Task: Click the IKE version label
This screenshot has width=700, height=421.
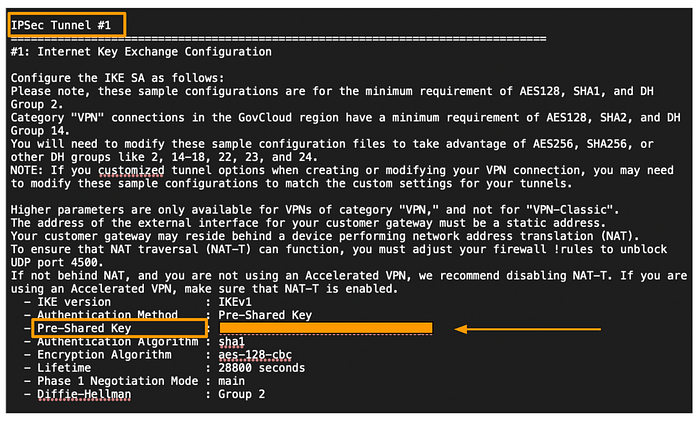Action: (74, 302)
